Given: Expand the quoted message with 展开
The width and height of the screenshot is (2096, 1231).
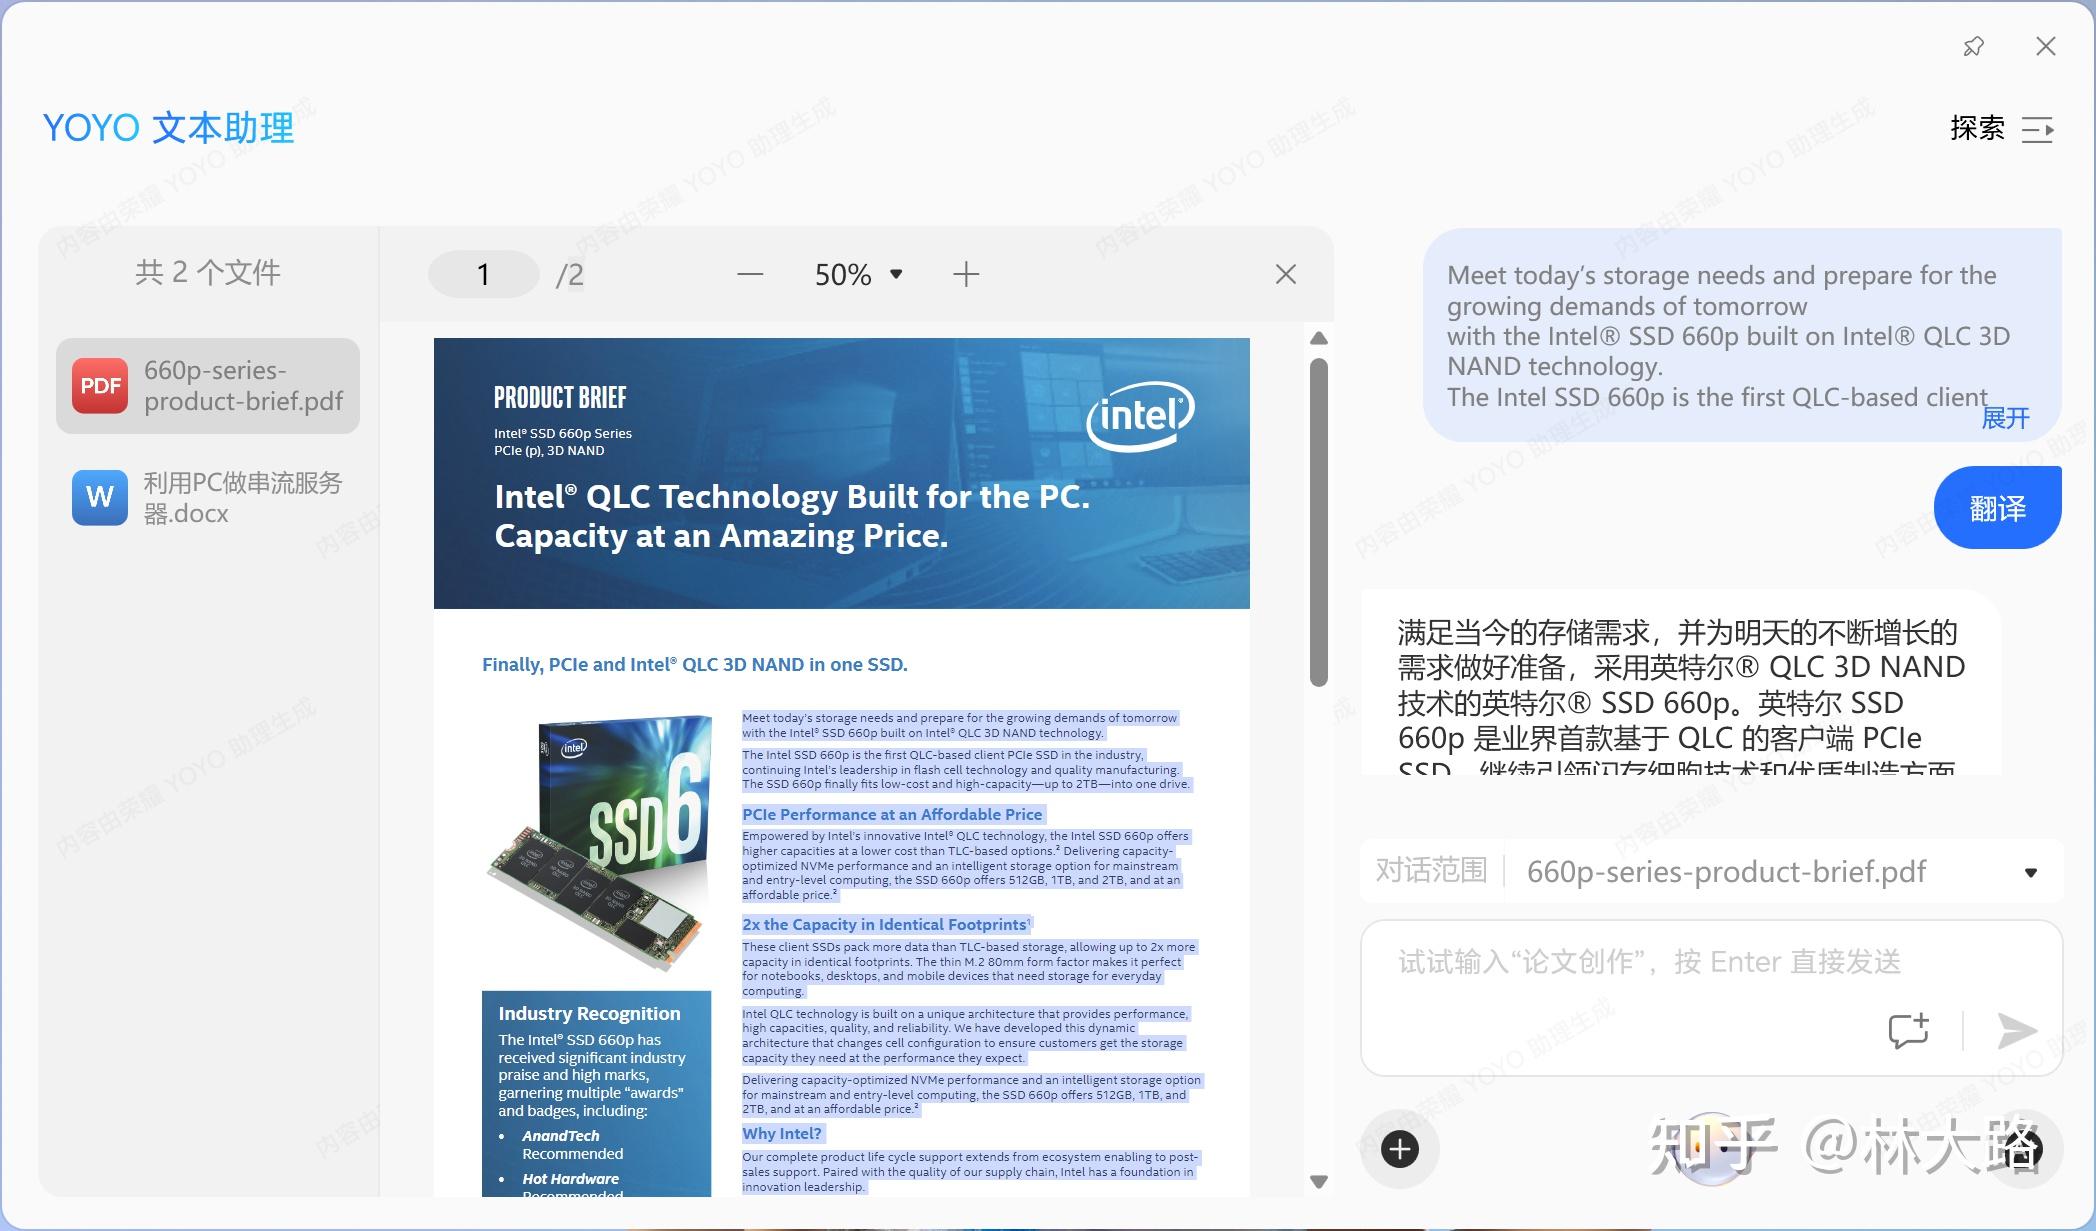Looking at the screenshot, I should point(2005,418).
